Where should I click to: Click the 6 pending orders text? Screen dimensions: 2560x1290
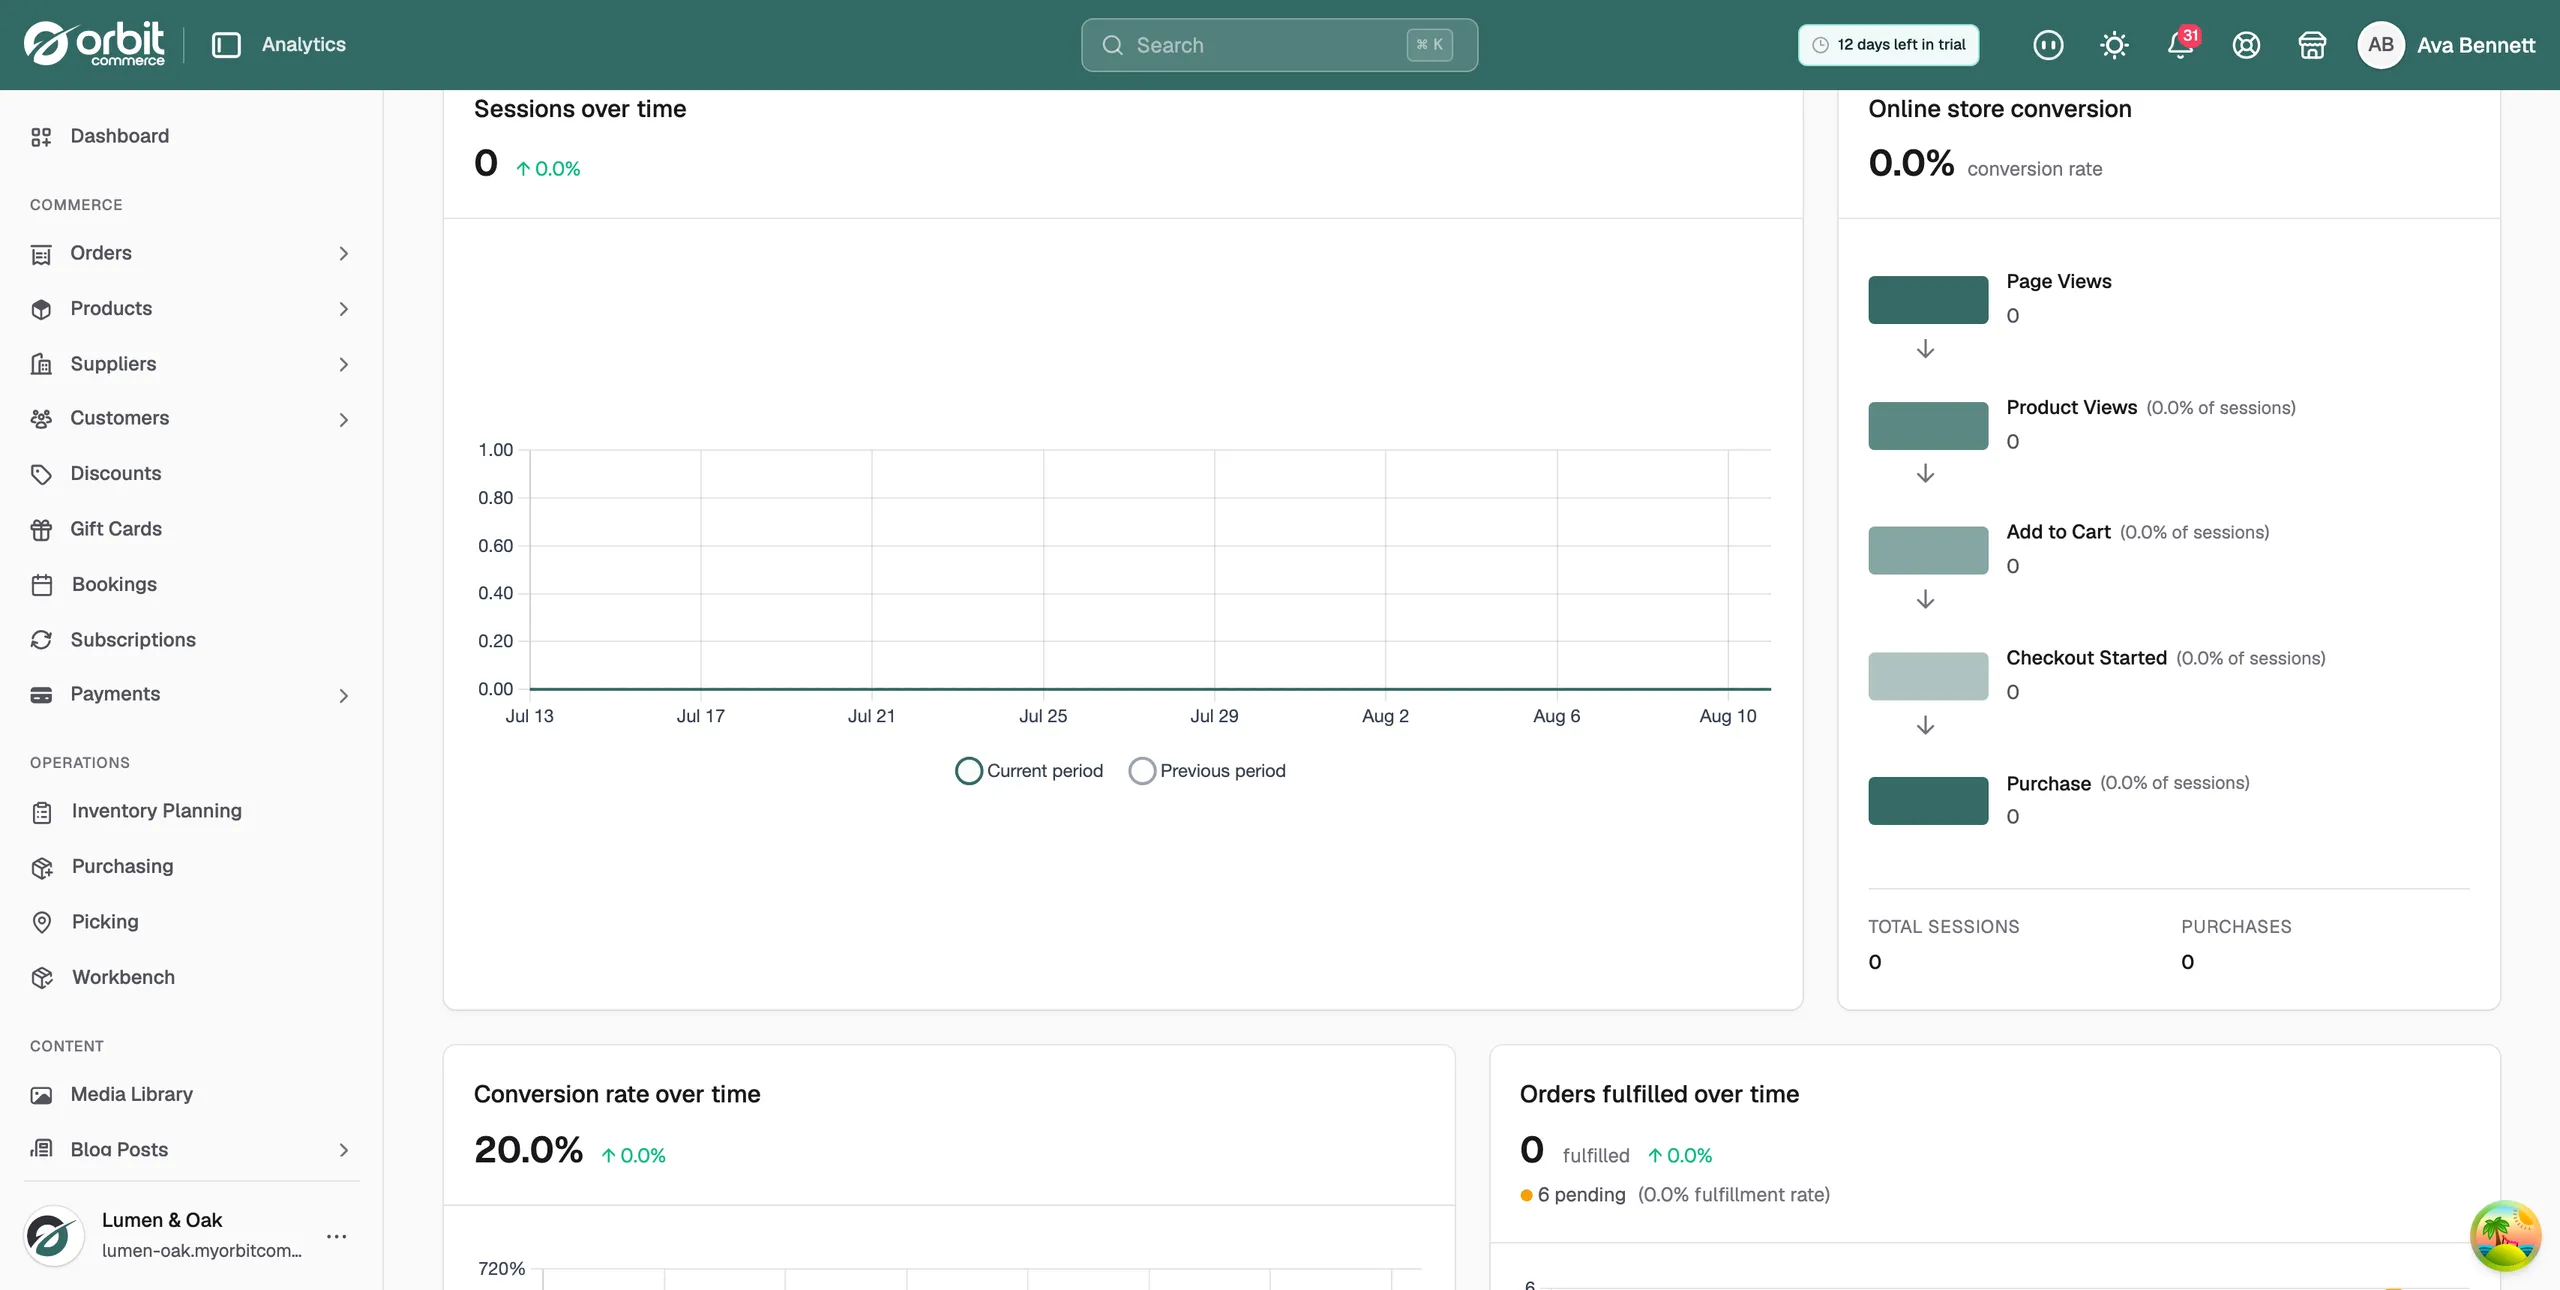pyautogui.click(x=1581, y=1195)
